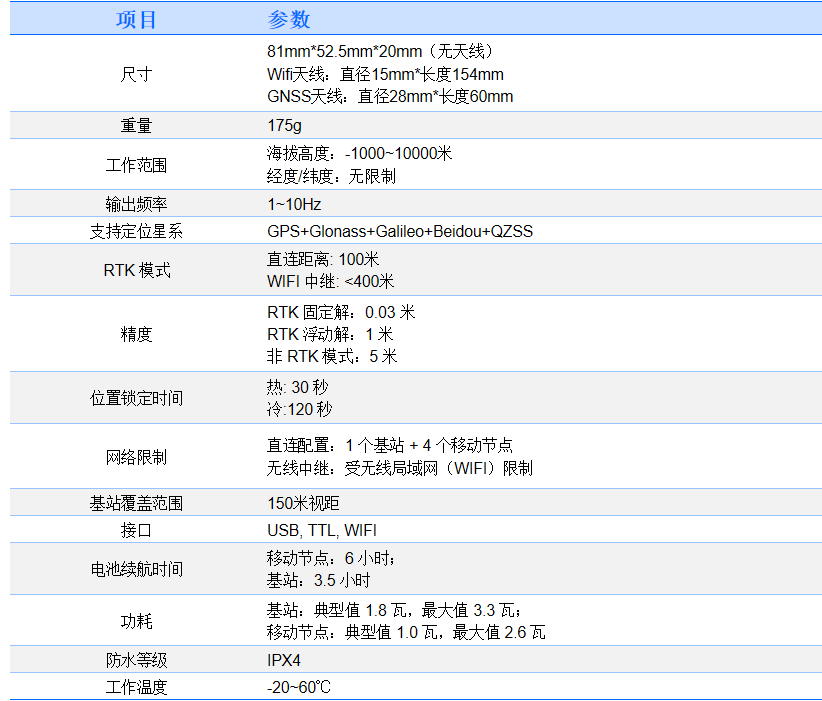
Task: Select the 尺寸 row label
Action: tap(136, 74)
